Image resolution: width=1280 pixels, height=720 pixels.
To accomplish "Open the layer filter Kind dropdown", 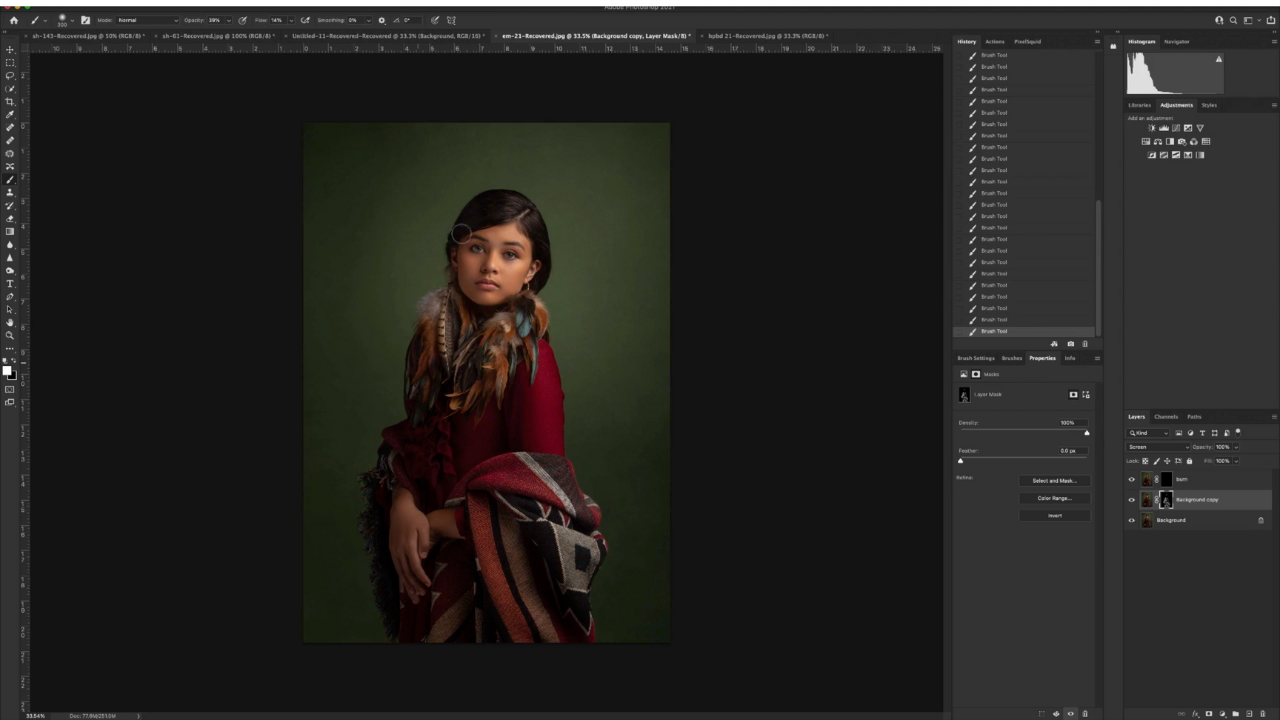I will pos(1148,433).
